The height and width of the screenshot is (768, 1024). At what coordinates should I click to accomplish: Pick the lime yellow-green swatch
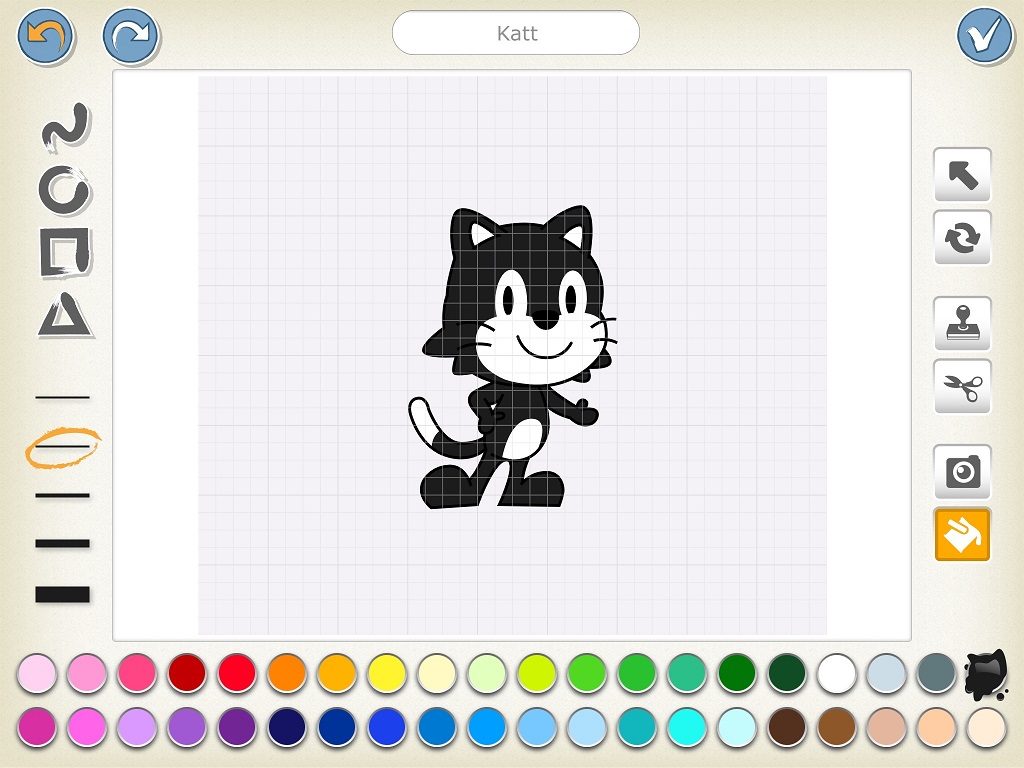(x=537, y=673)
